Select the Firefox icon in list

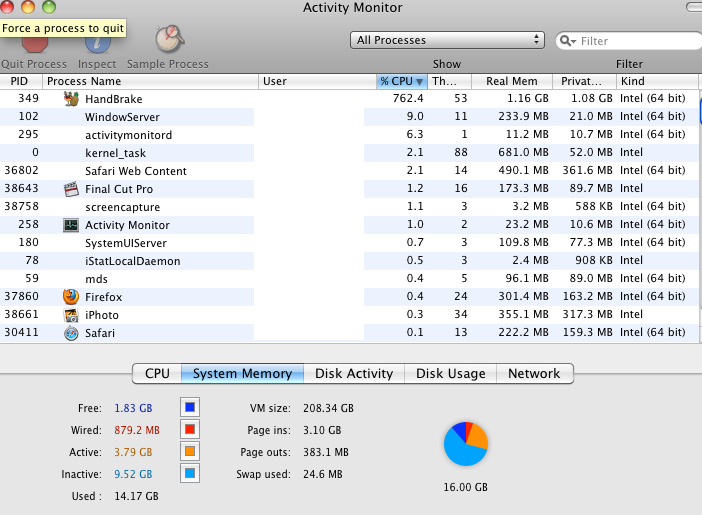(71, 296)
